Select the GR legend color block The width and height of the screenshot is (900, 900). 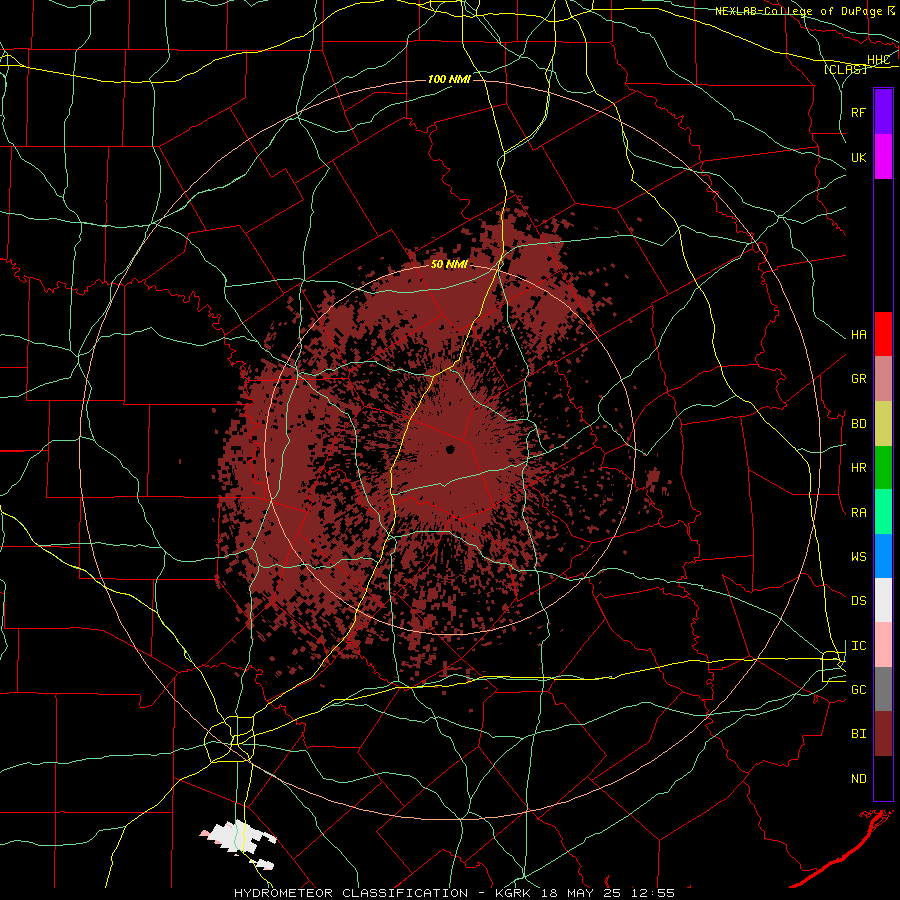(x=883, y=379)
